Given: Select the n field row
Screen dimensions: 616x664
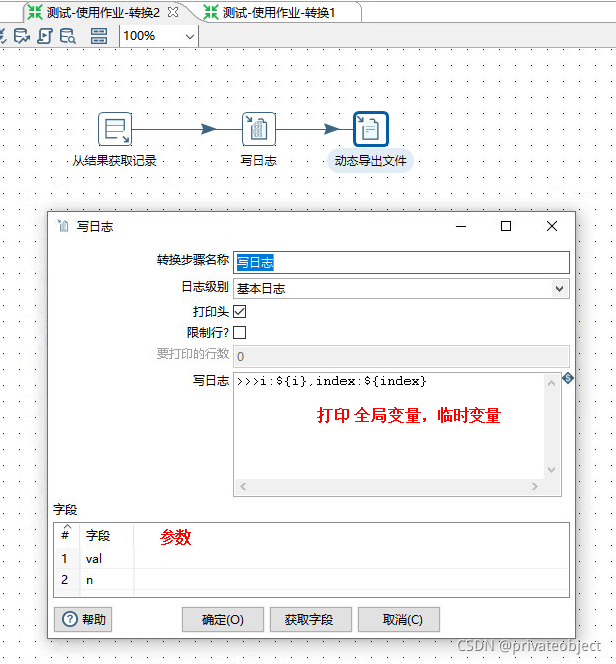Looking at the screenshot, I should click(x=311, y=579).
